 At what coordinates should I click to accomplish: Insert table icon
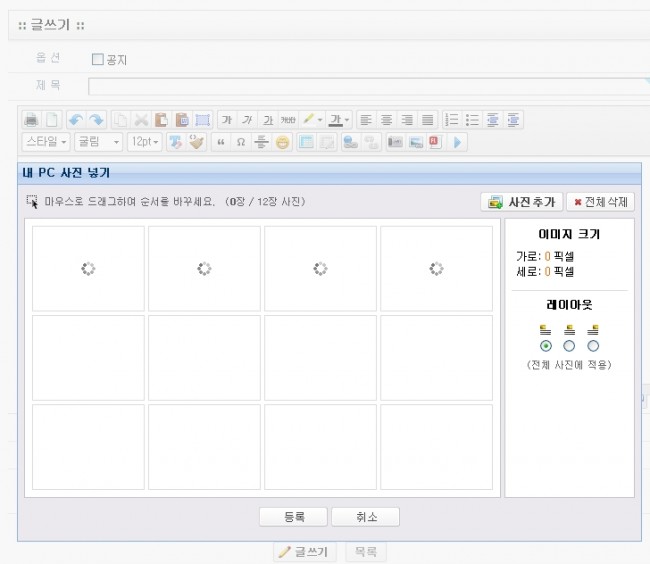pyautogui.click(x=306, y=142)
